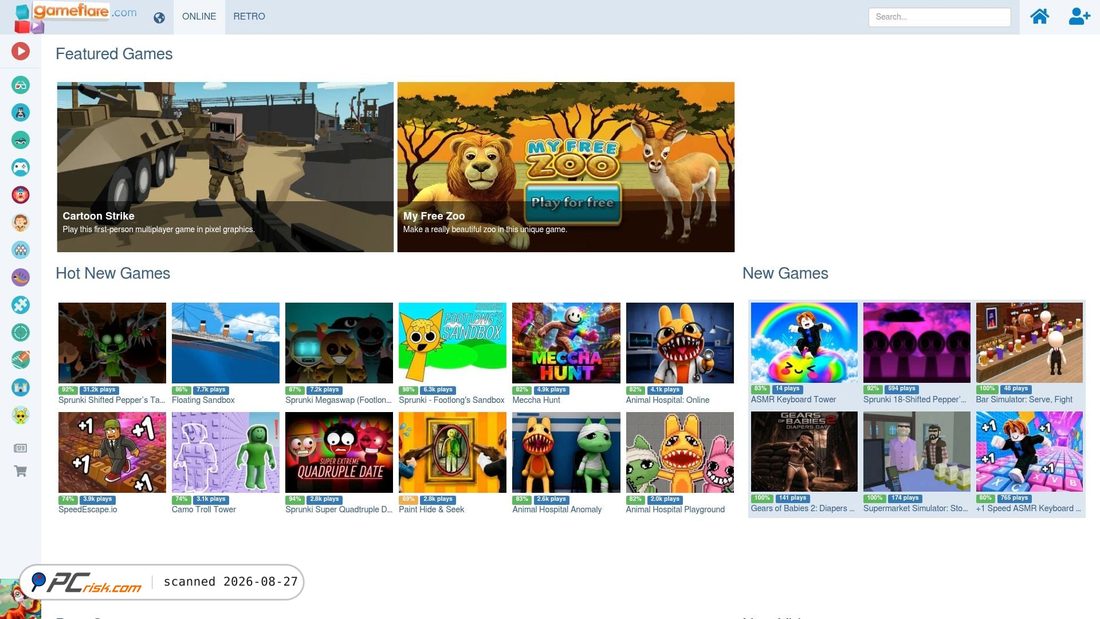The image size is (1100, 619).
Task: Click the Search input field
Action: 939,17
